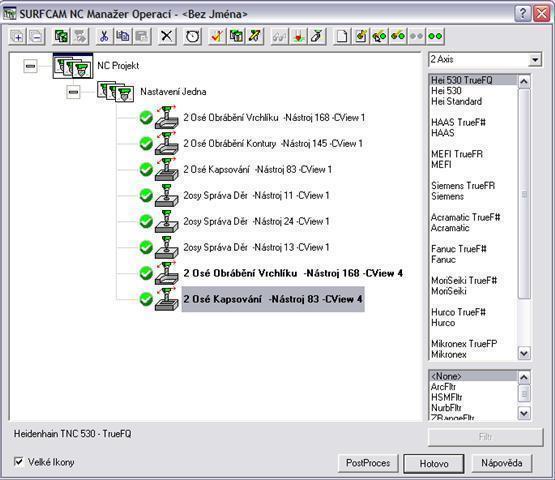555x480 pixels.
Task: Toggle green check of Nástroj 24 operation
Action: (x=146, y=222)
